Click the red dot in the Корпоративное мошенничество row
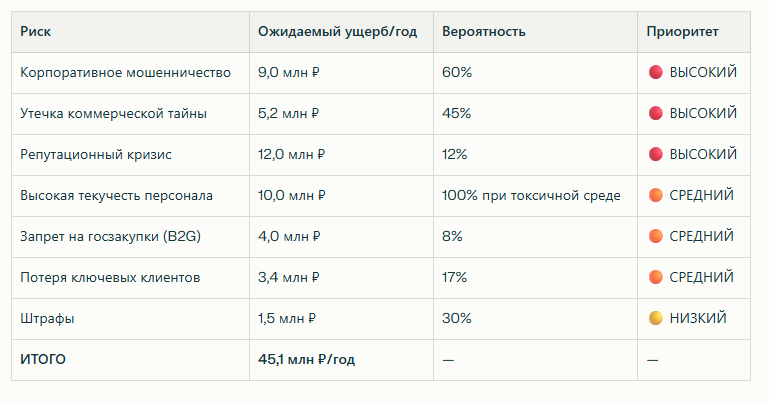Image resolution: width=769 pixels, height=402 pixels. tap(656, 73)
